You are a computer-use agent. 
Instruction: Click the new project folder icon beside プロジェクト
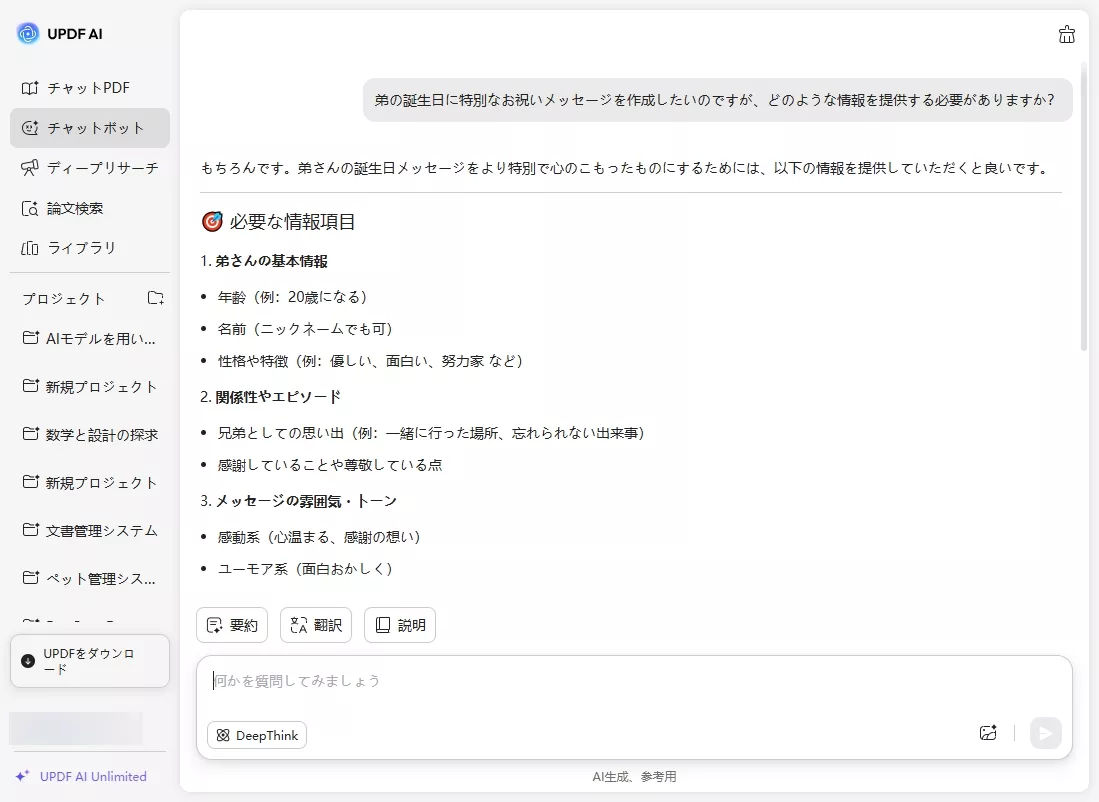155,298
